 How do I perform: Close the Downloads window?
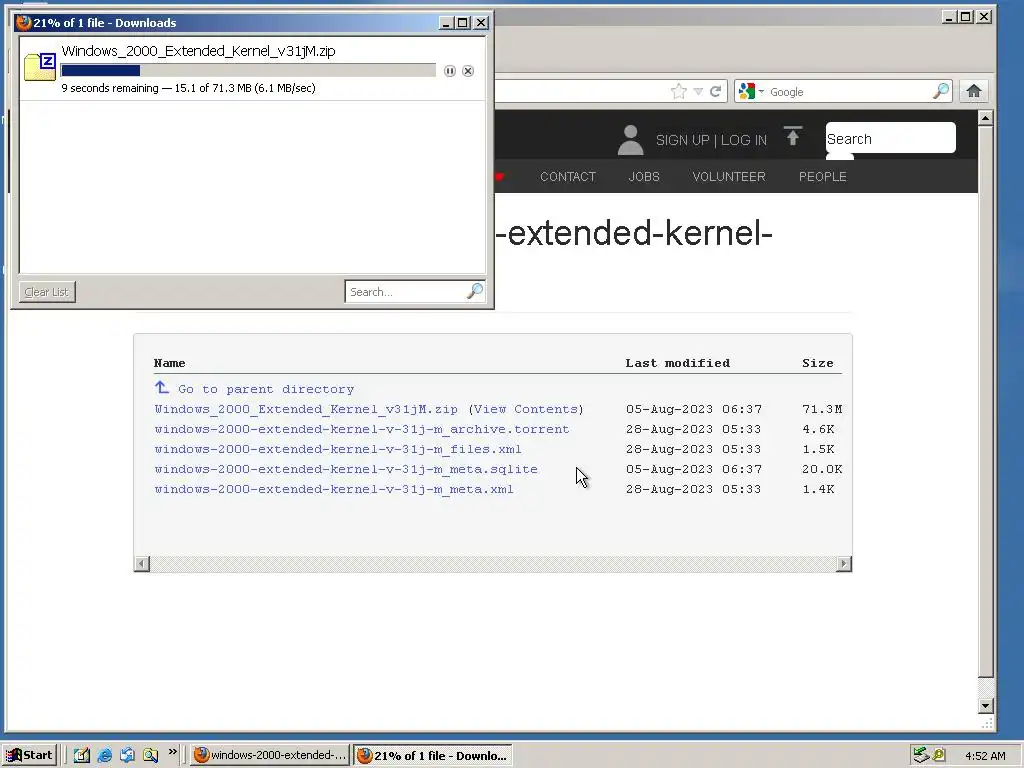(x=481, y=23)
